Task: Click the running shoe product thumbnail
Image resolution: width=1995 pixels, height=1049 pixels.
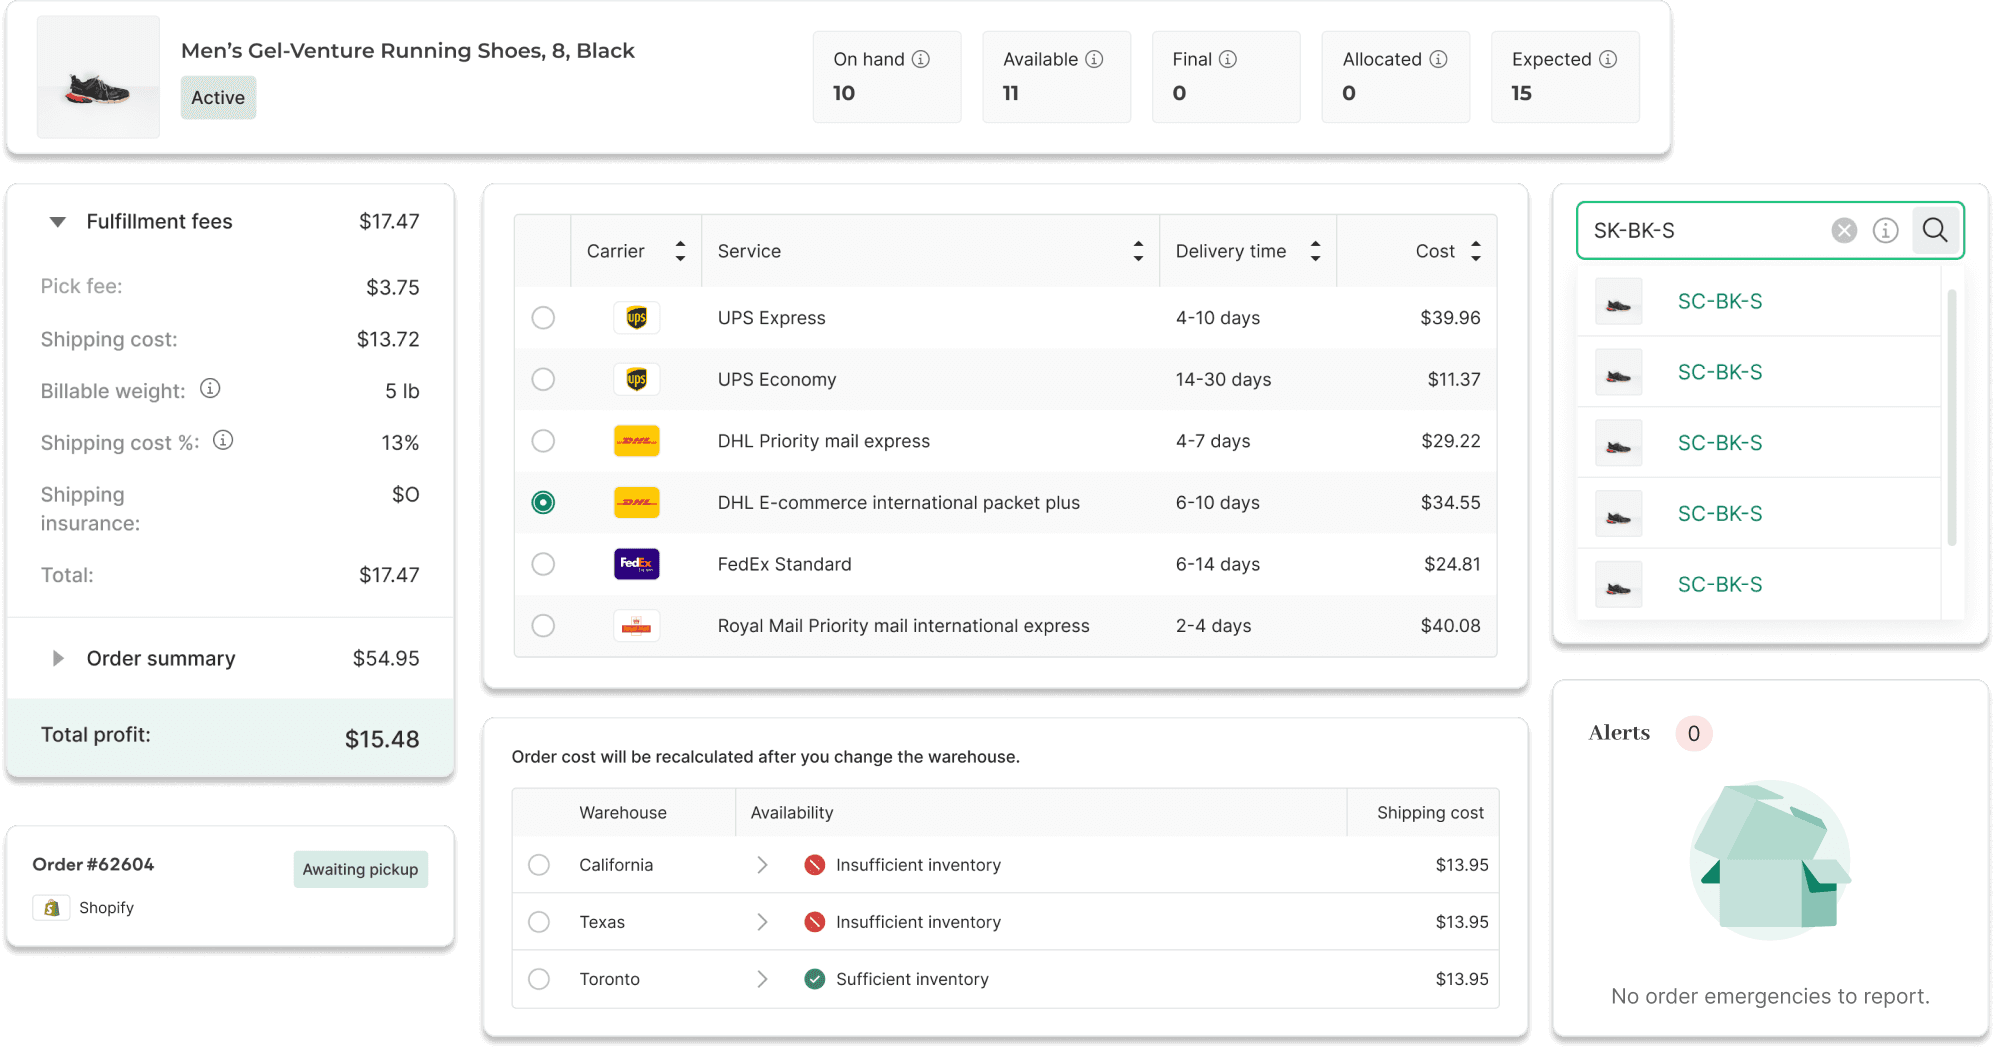Action: (x=98, y=78)
